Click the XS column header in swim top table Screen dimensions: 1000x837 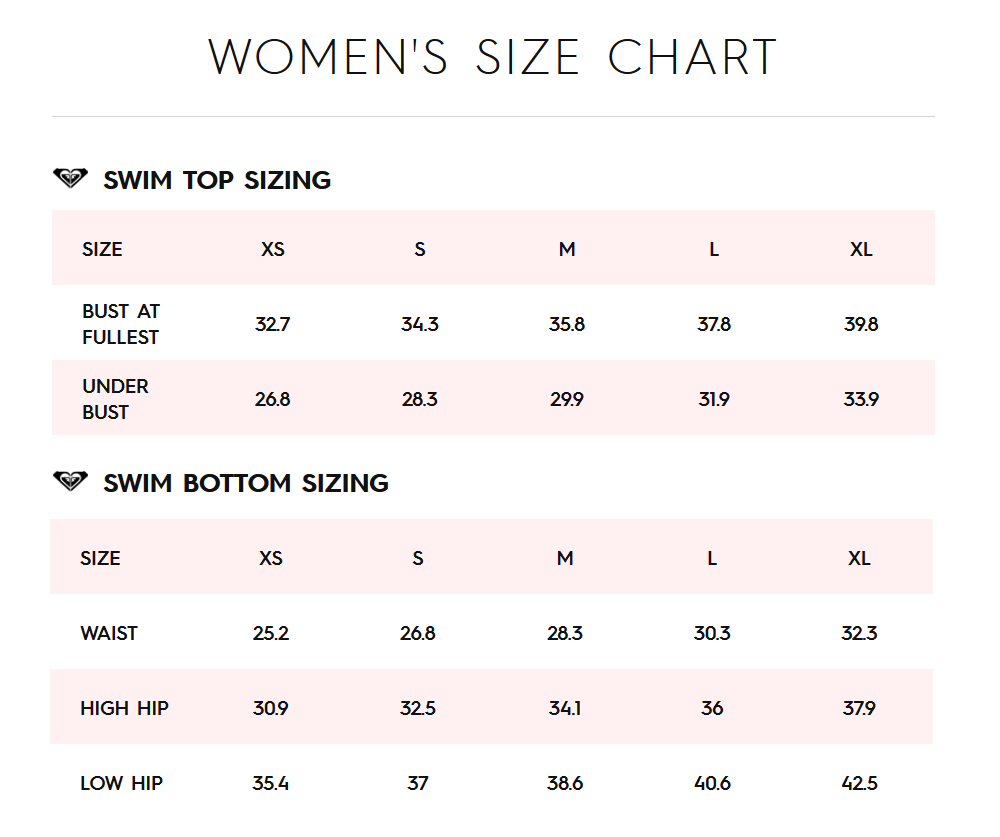point(272,249)
